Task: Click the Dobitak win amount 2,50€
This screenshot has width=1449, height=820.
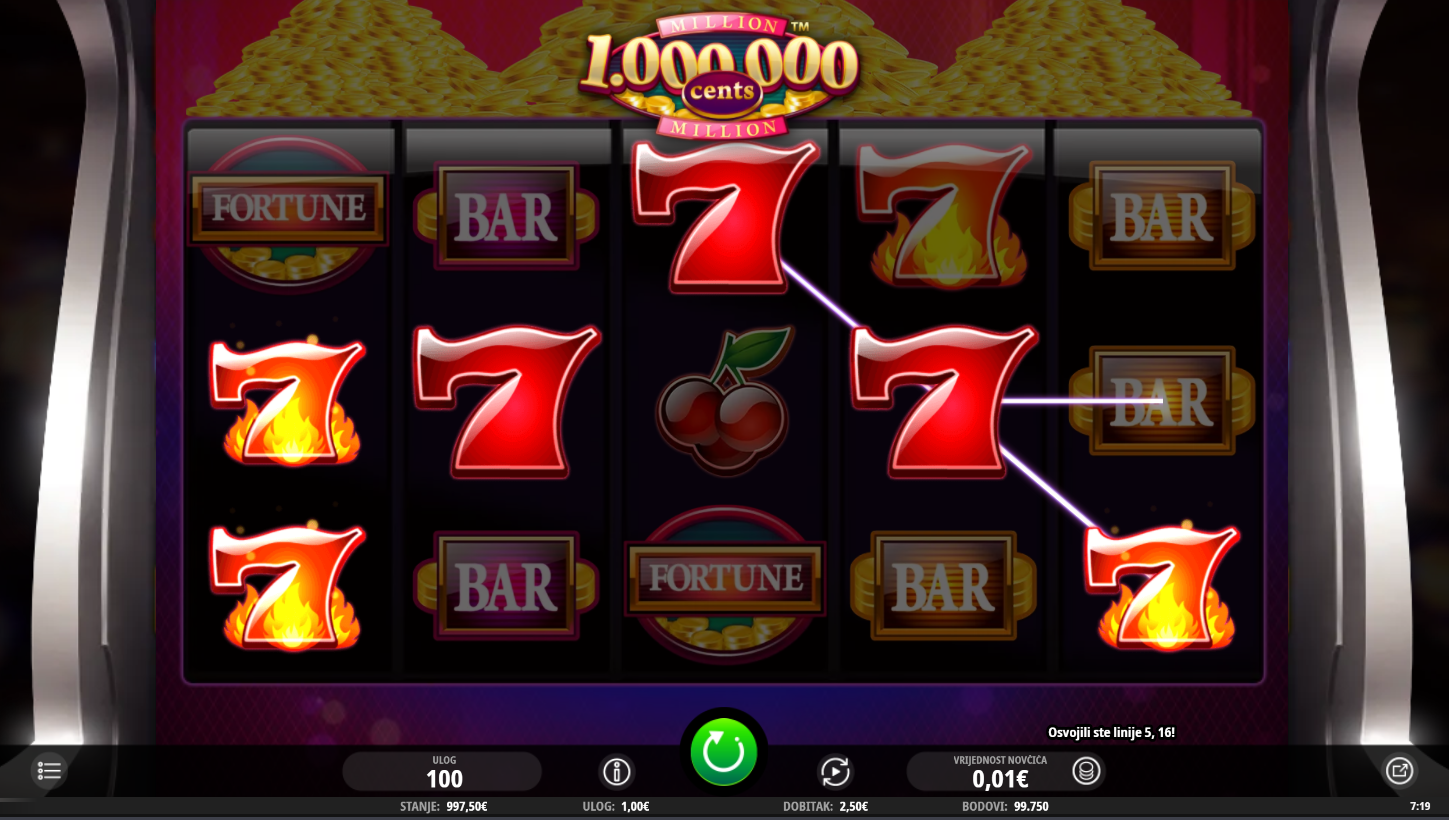Action: (x=825, y=806)
